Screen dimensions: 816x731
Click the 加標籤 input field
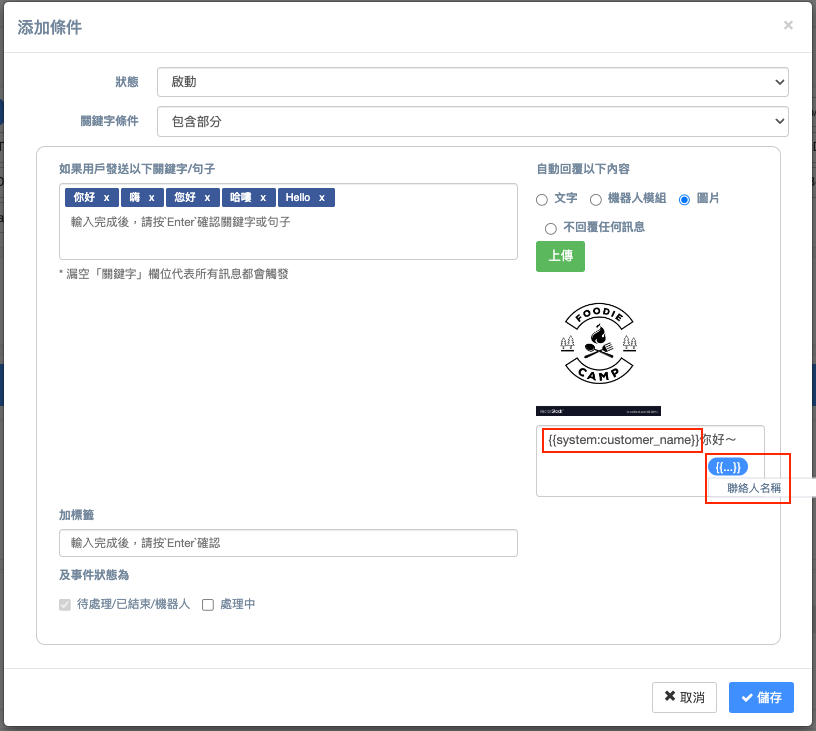(x=288, y=543)
